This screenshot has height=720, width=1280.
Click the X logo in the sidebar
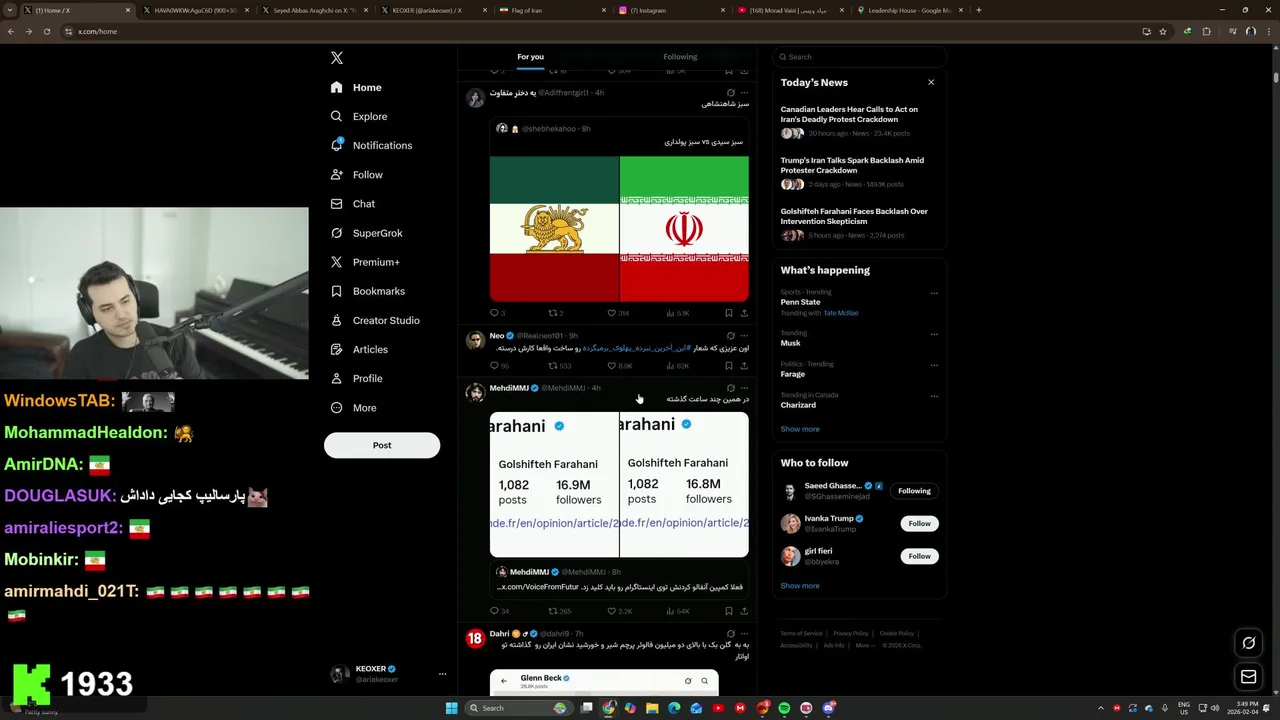click(x=337, y=58)
